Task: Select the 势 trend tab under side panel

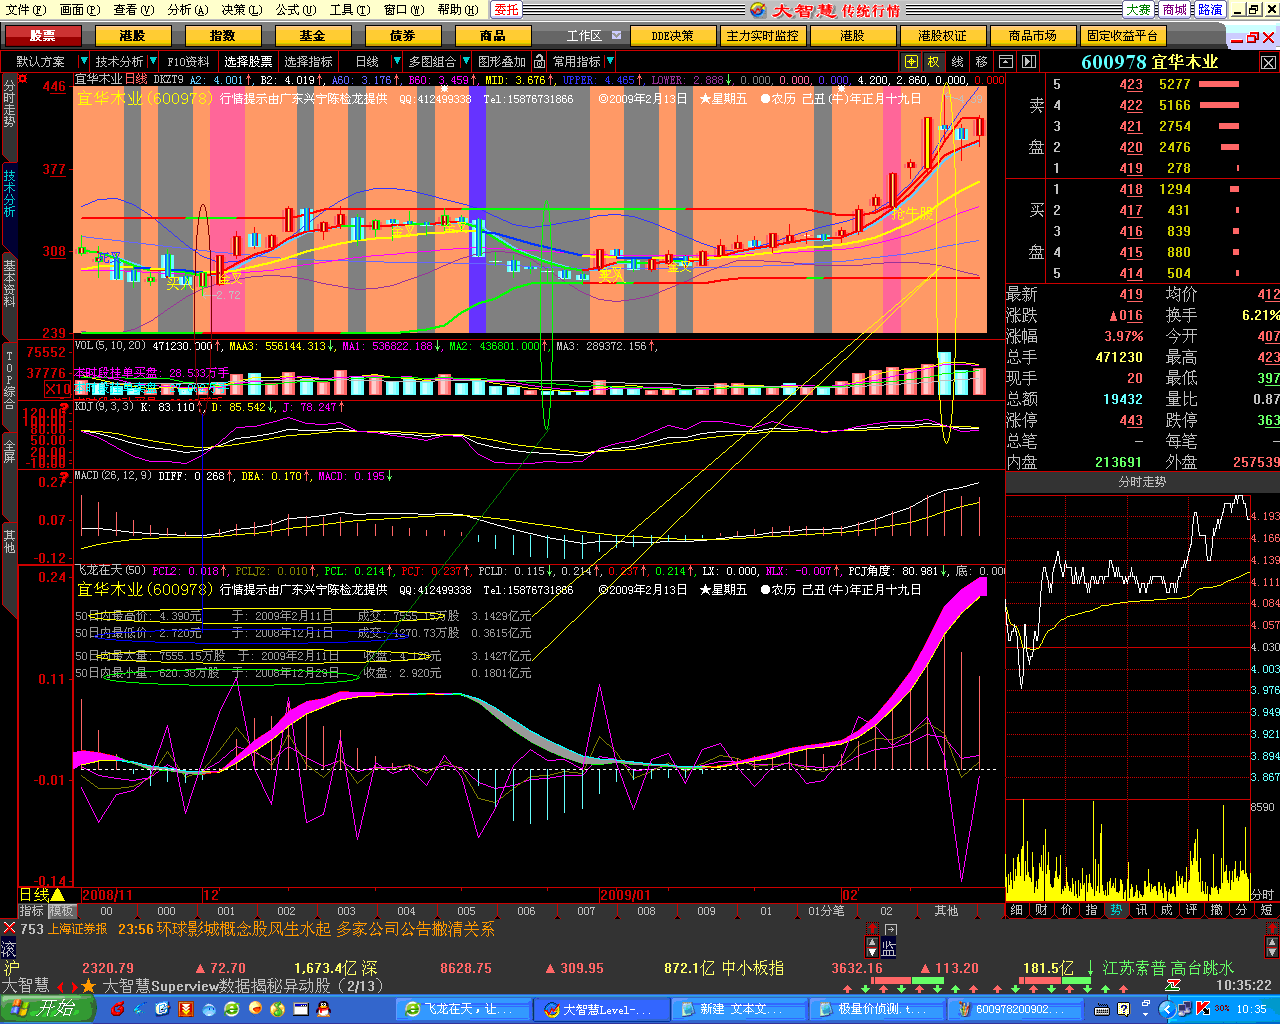Action: (1116, 910)
